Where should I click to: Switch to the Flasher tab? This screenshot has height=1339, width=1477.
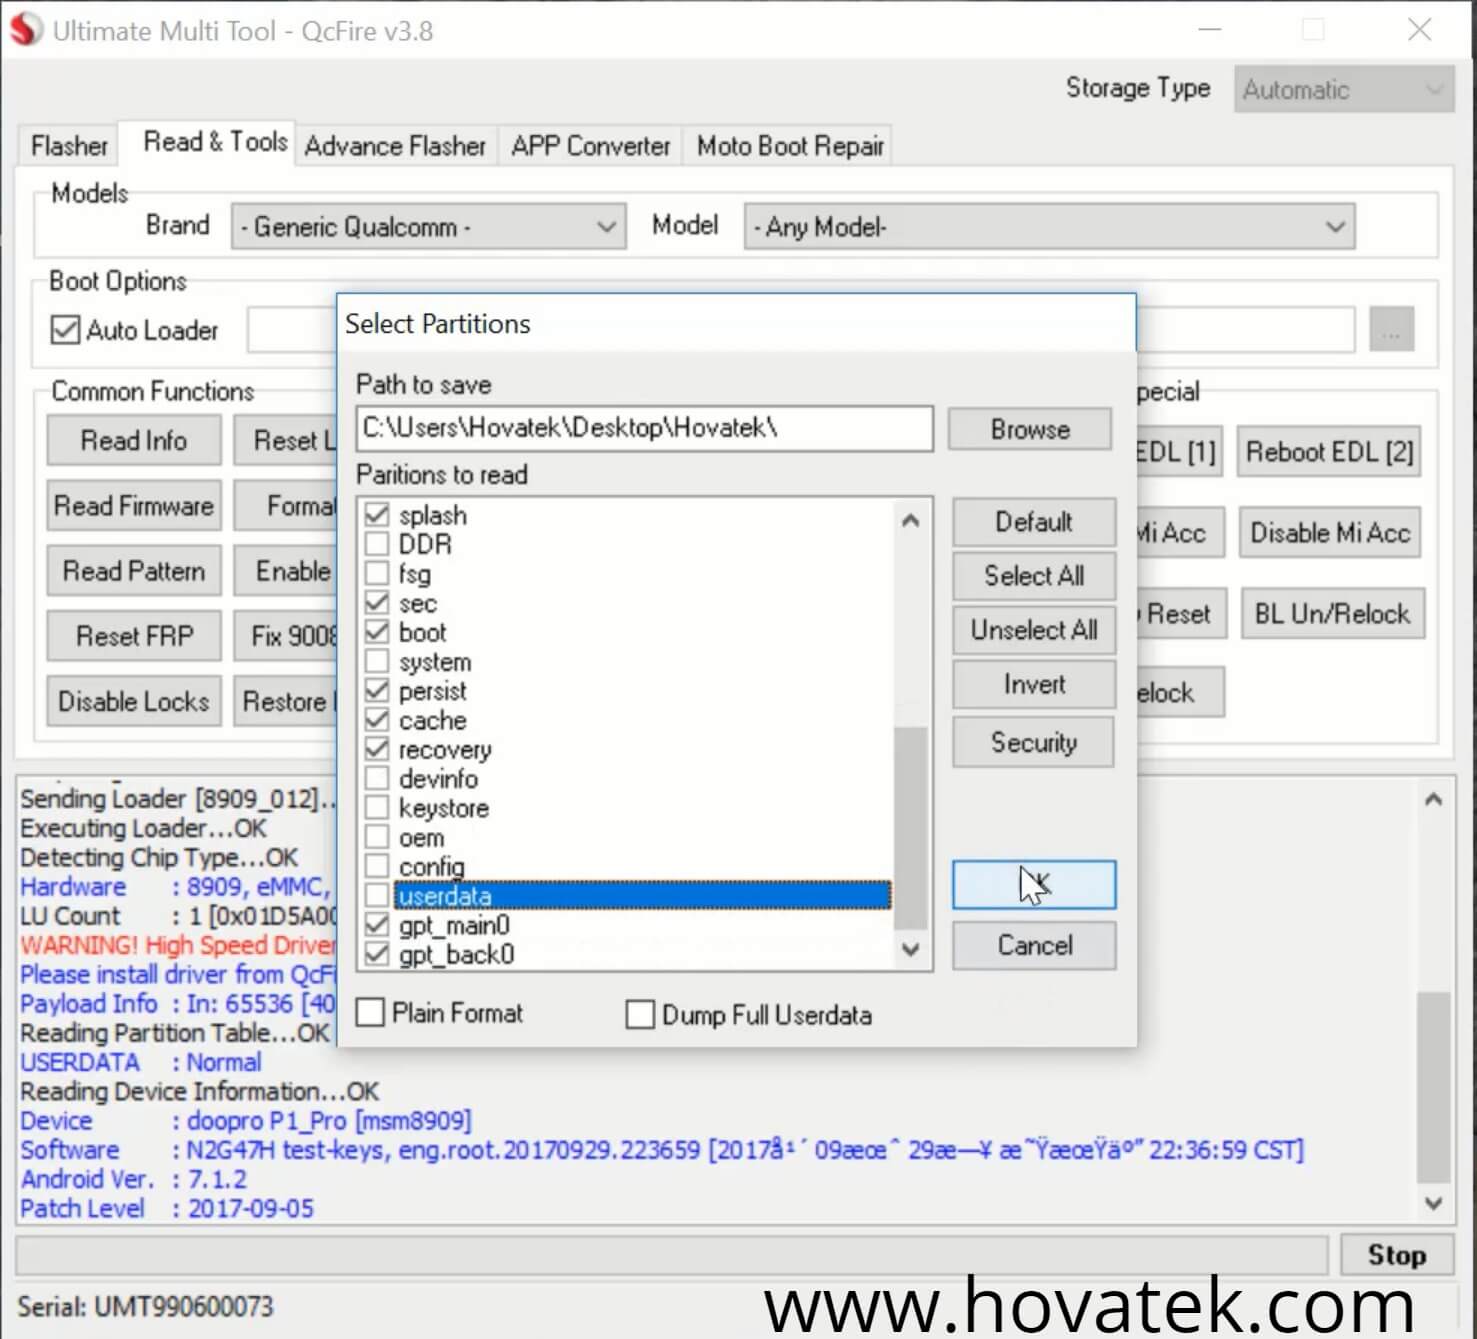69,146
